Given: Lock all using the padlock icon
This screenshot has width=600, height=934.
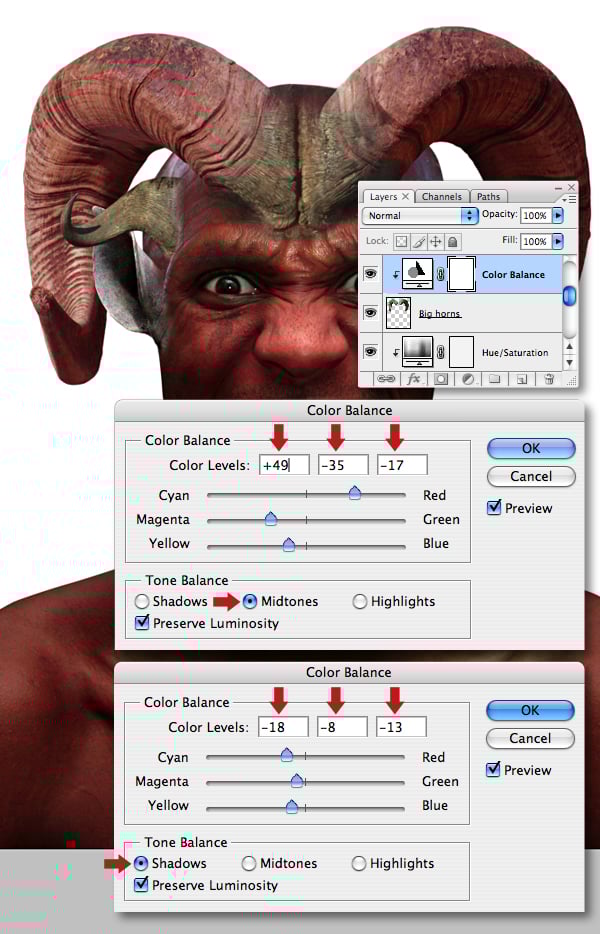Looking at the screenshot, I should pos(453,241).
